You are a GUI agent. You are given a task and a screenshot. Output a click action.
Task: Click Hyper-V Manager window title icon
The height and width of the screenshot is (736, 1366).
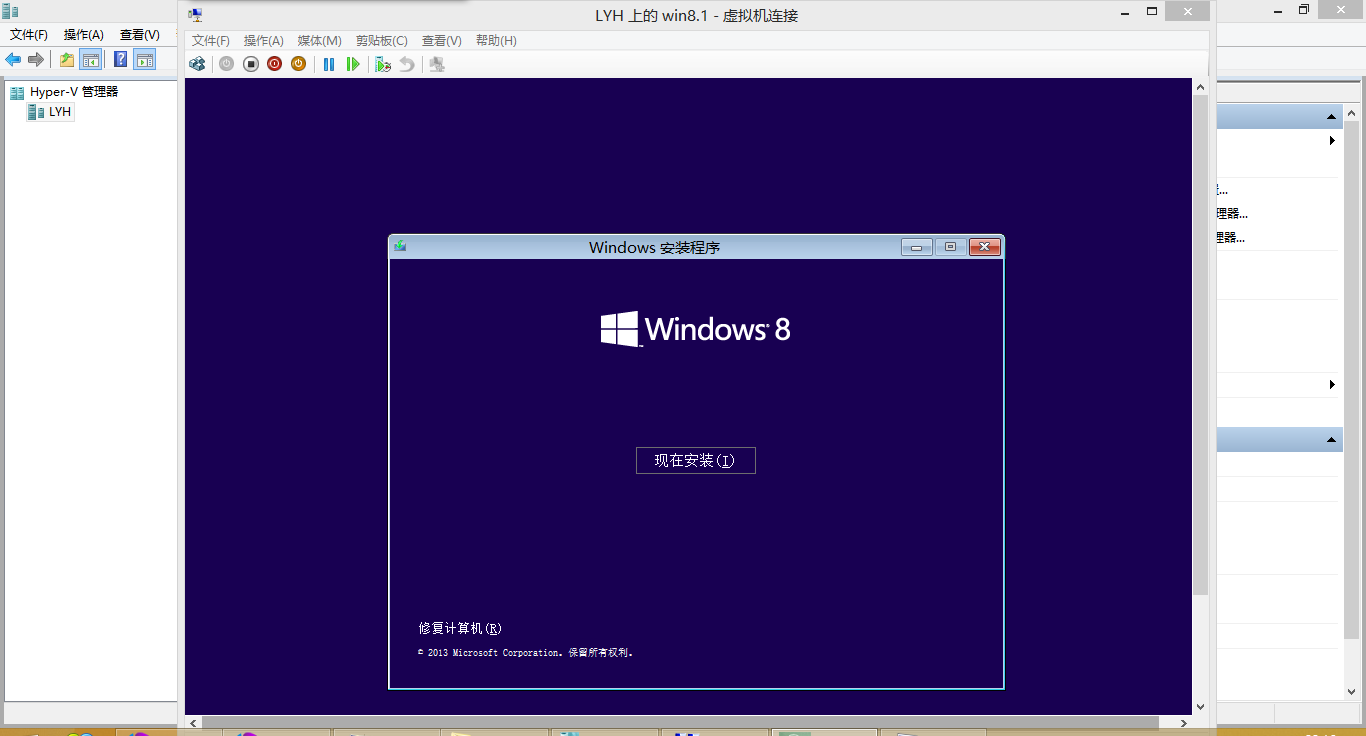point(10,11)
